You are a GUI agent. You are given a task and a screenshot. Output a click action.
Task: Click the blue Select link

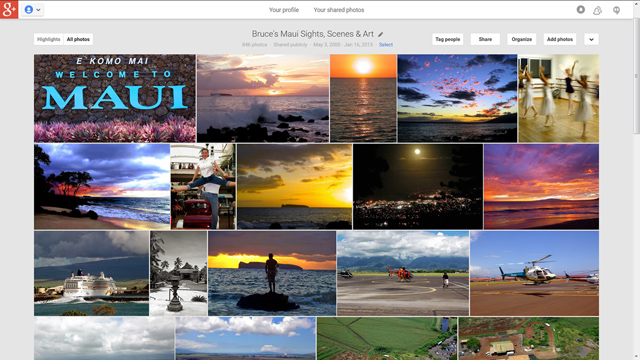(386, 44)
